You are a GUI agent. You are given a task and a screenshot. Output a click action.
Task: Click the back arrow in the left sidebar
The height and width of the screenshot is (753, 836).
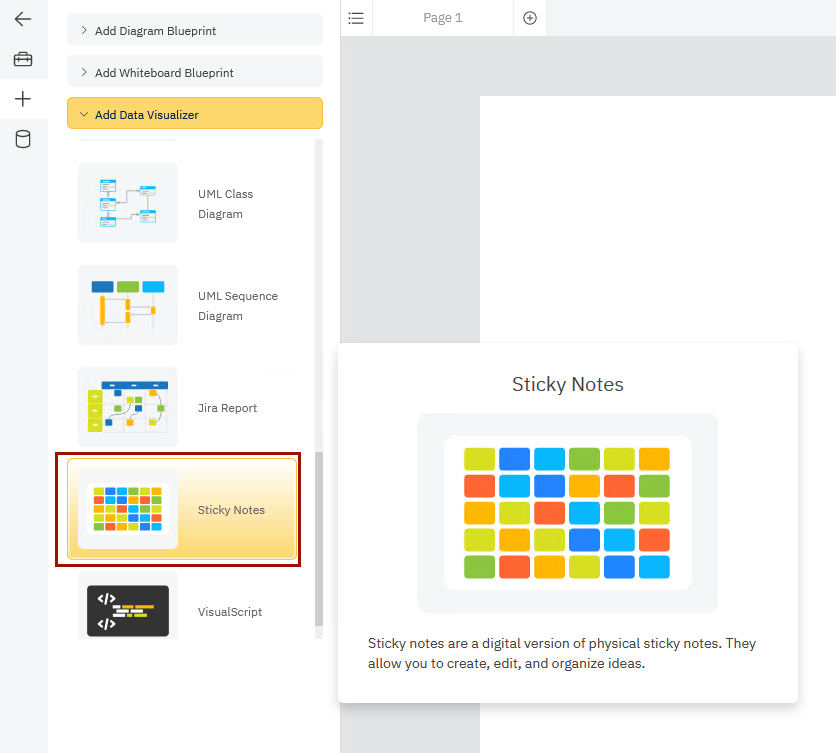pos(24,17)
